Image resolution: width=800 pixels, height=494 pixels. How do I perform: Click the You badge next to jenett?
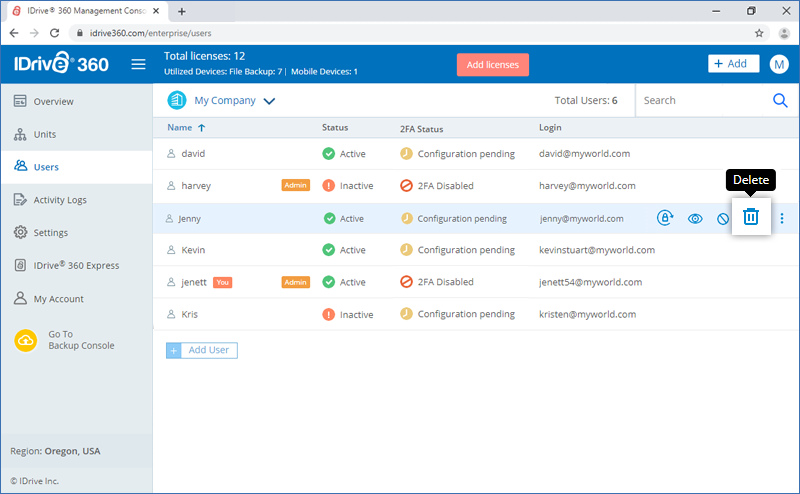click(x=222, y=282)
